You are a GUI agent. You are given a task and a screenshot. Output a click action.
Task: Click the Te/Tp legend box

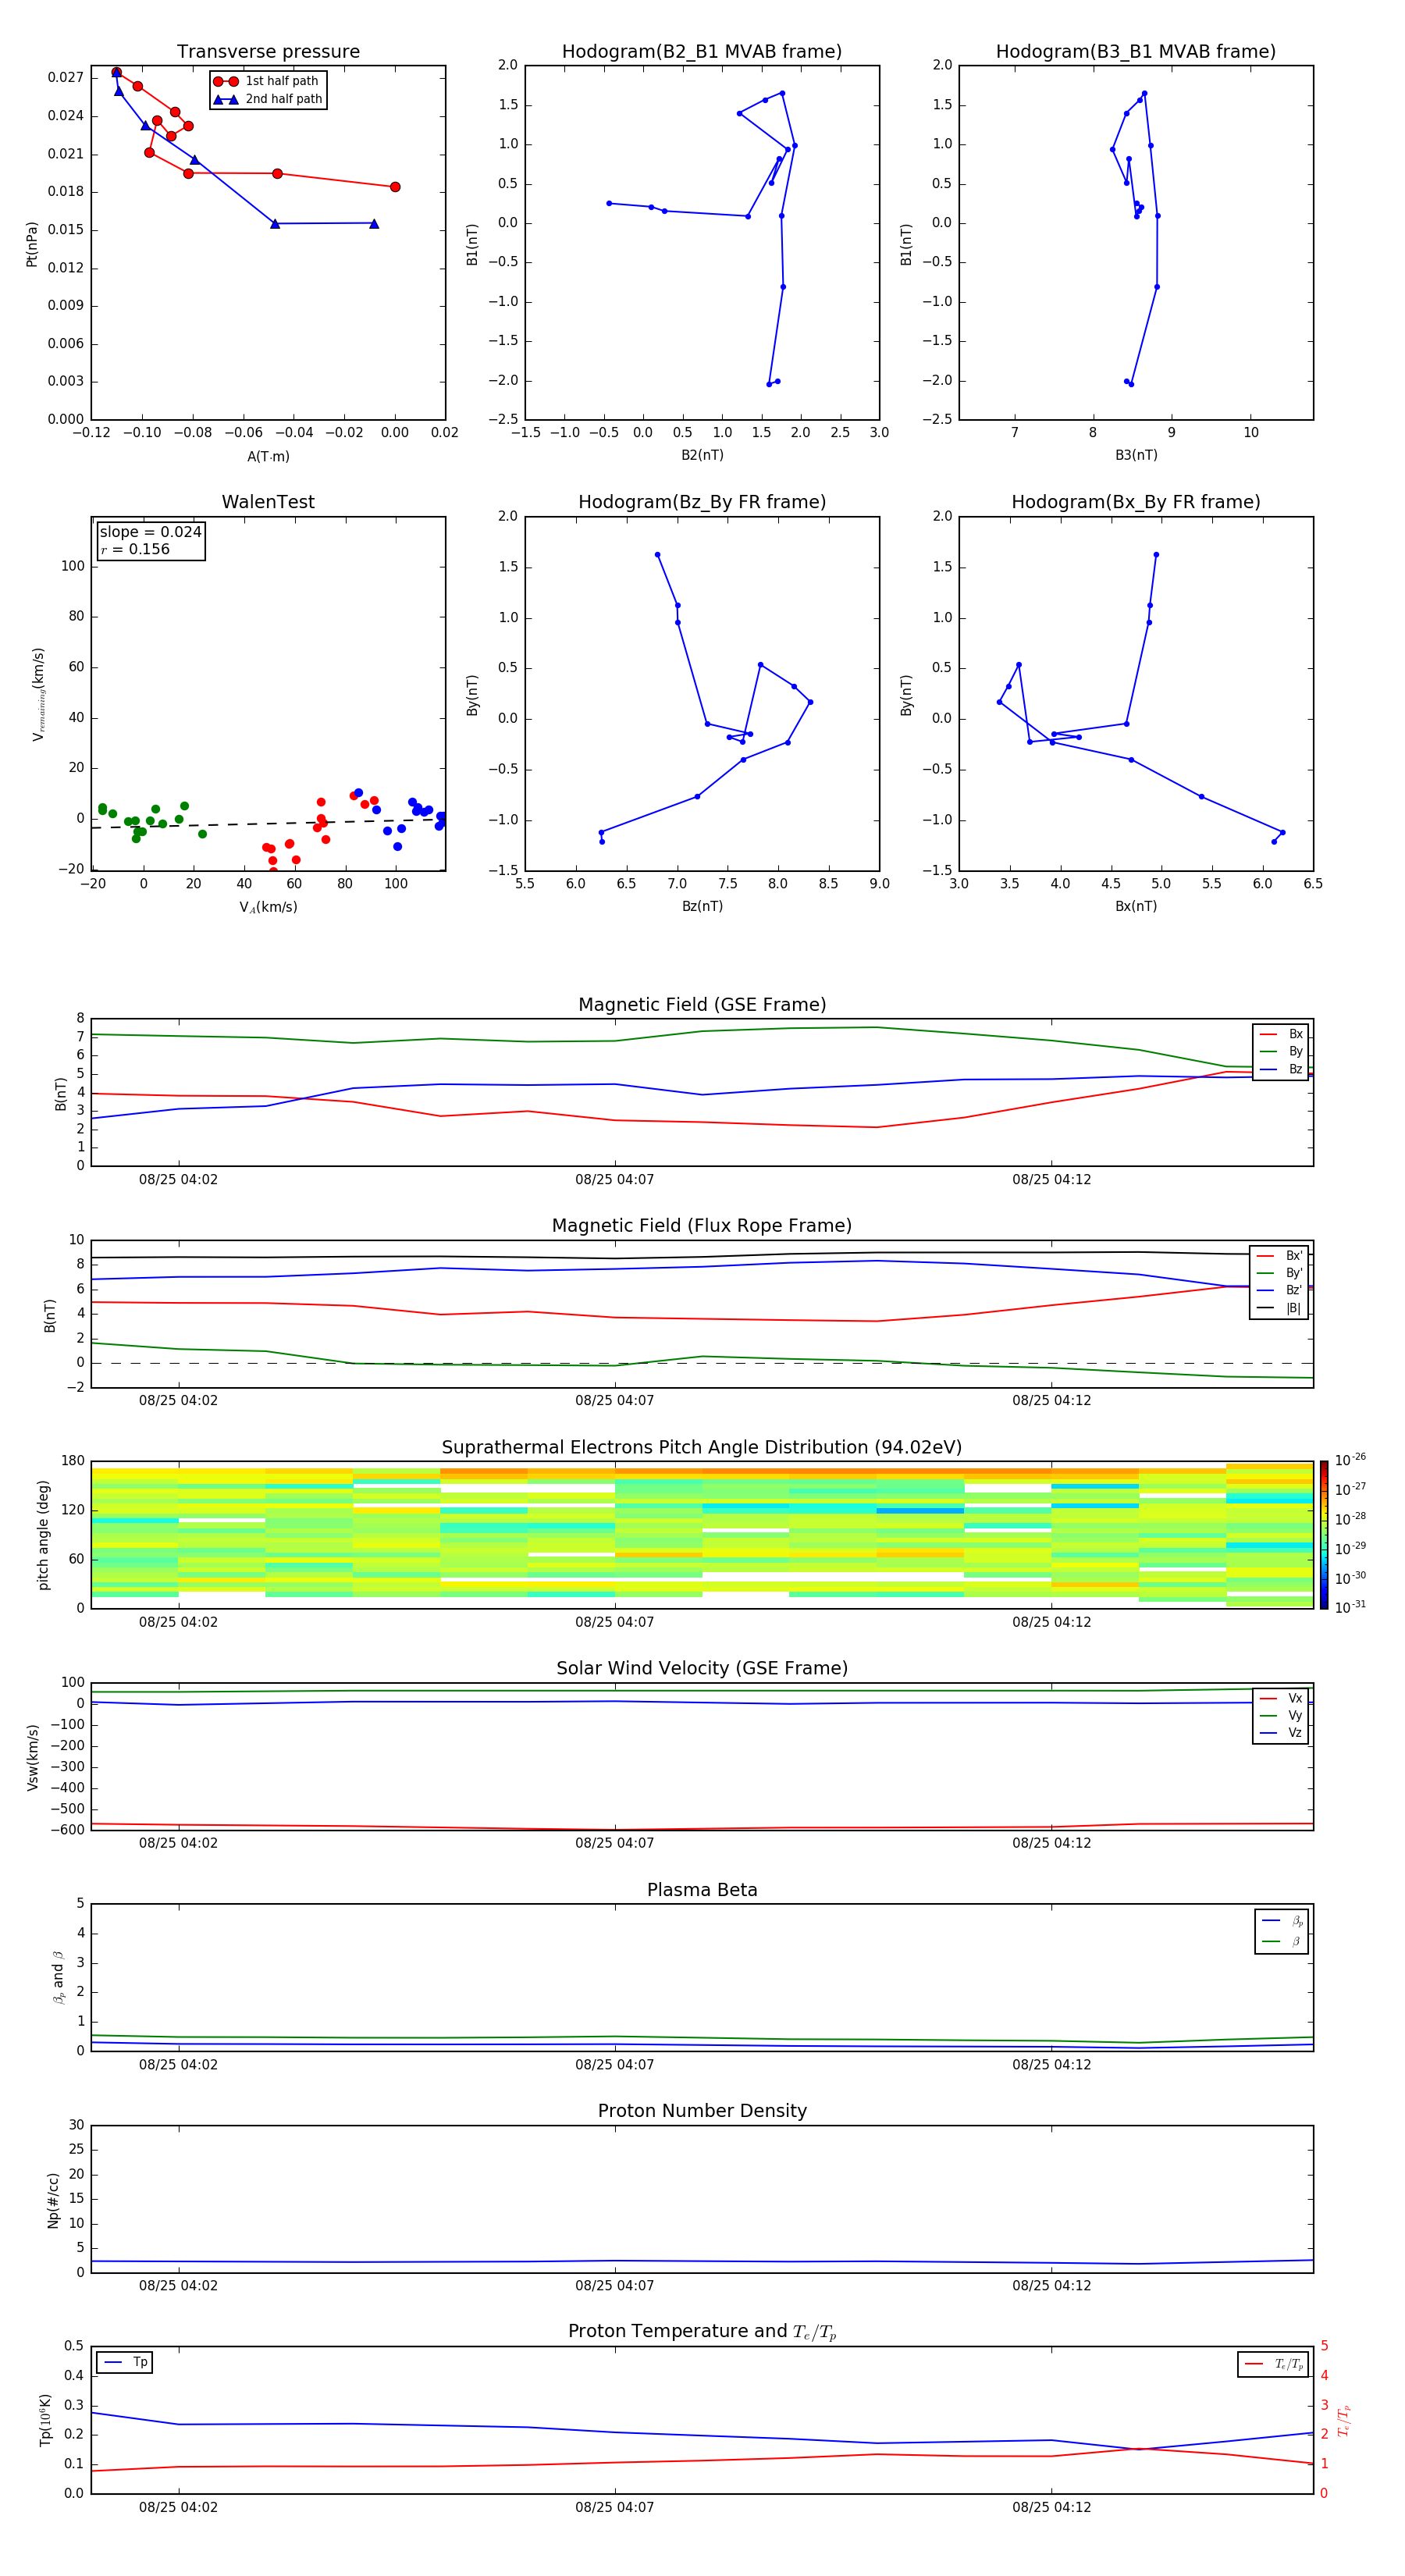[x=1273, y=2364]
